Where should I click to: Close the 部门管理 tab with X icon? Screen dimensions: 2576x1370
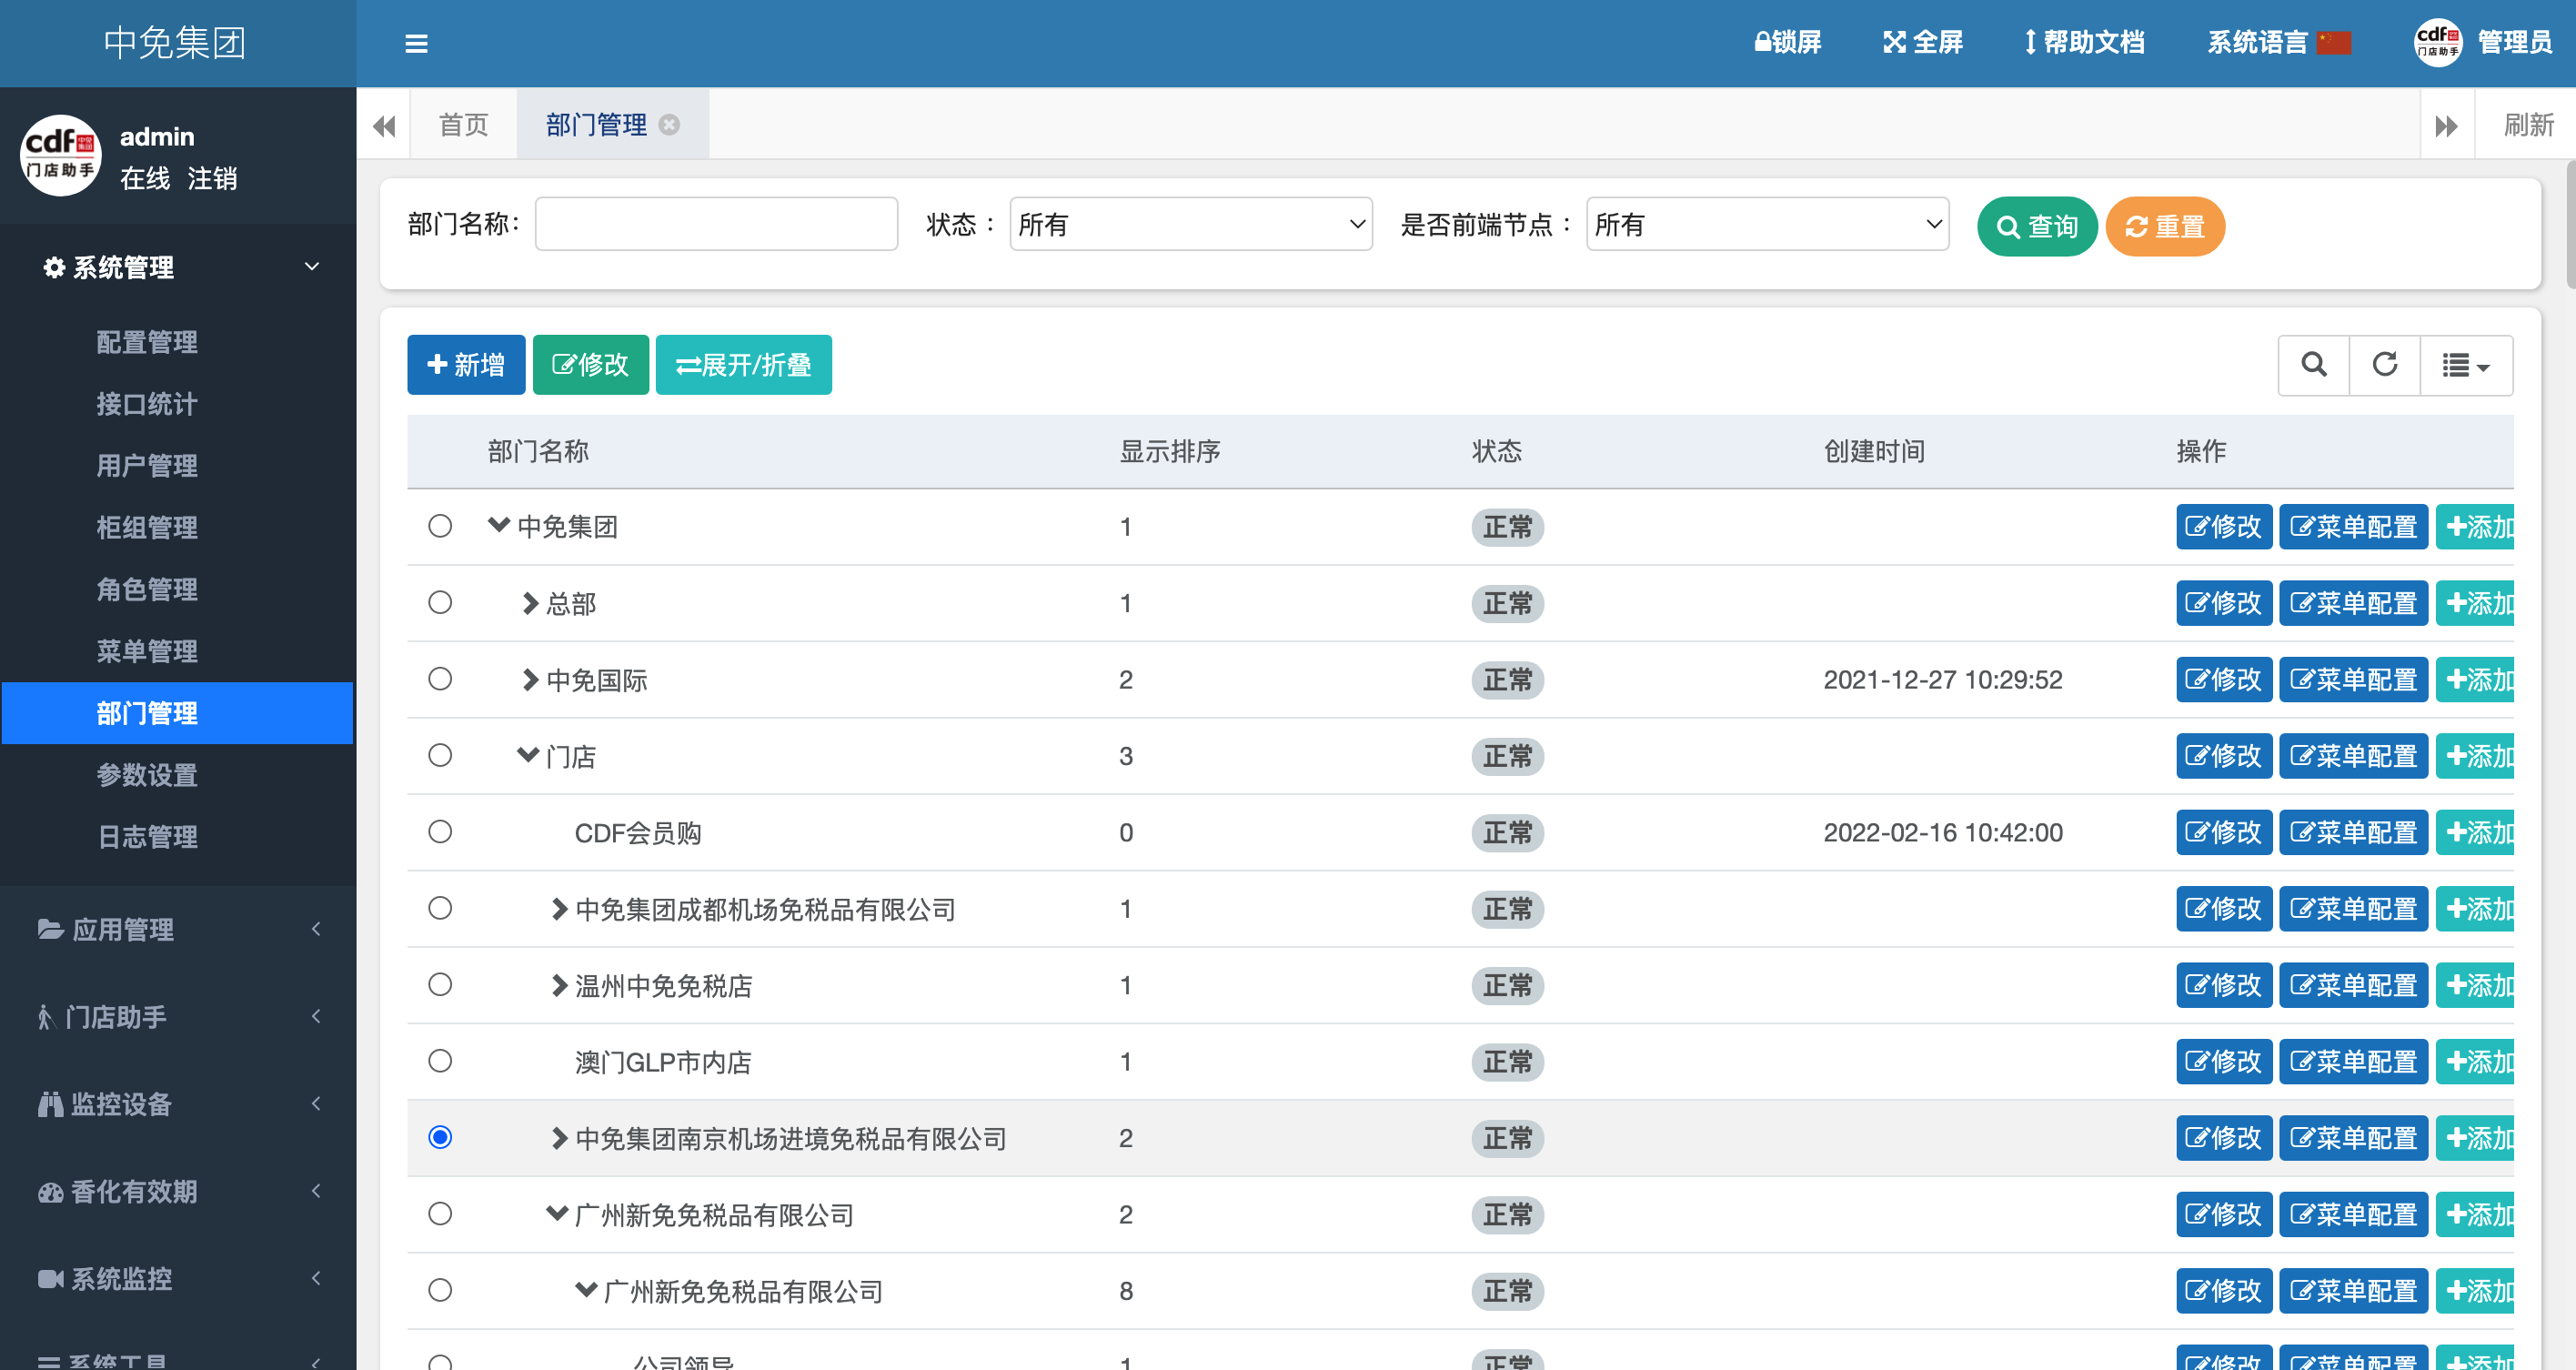coord(670,124)
